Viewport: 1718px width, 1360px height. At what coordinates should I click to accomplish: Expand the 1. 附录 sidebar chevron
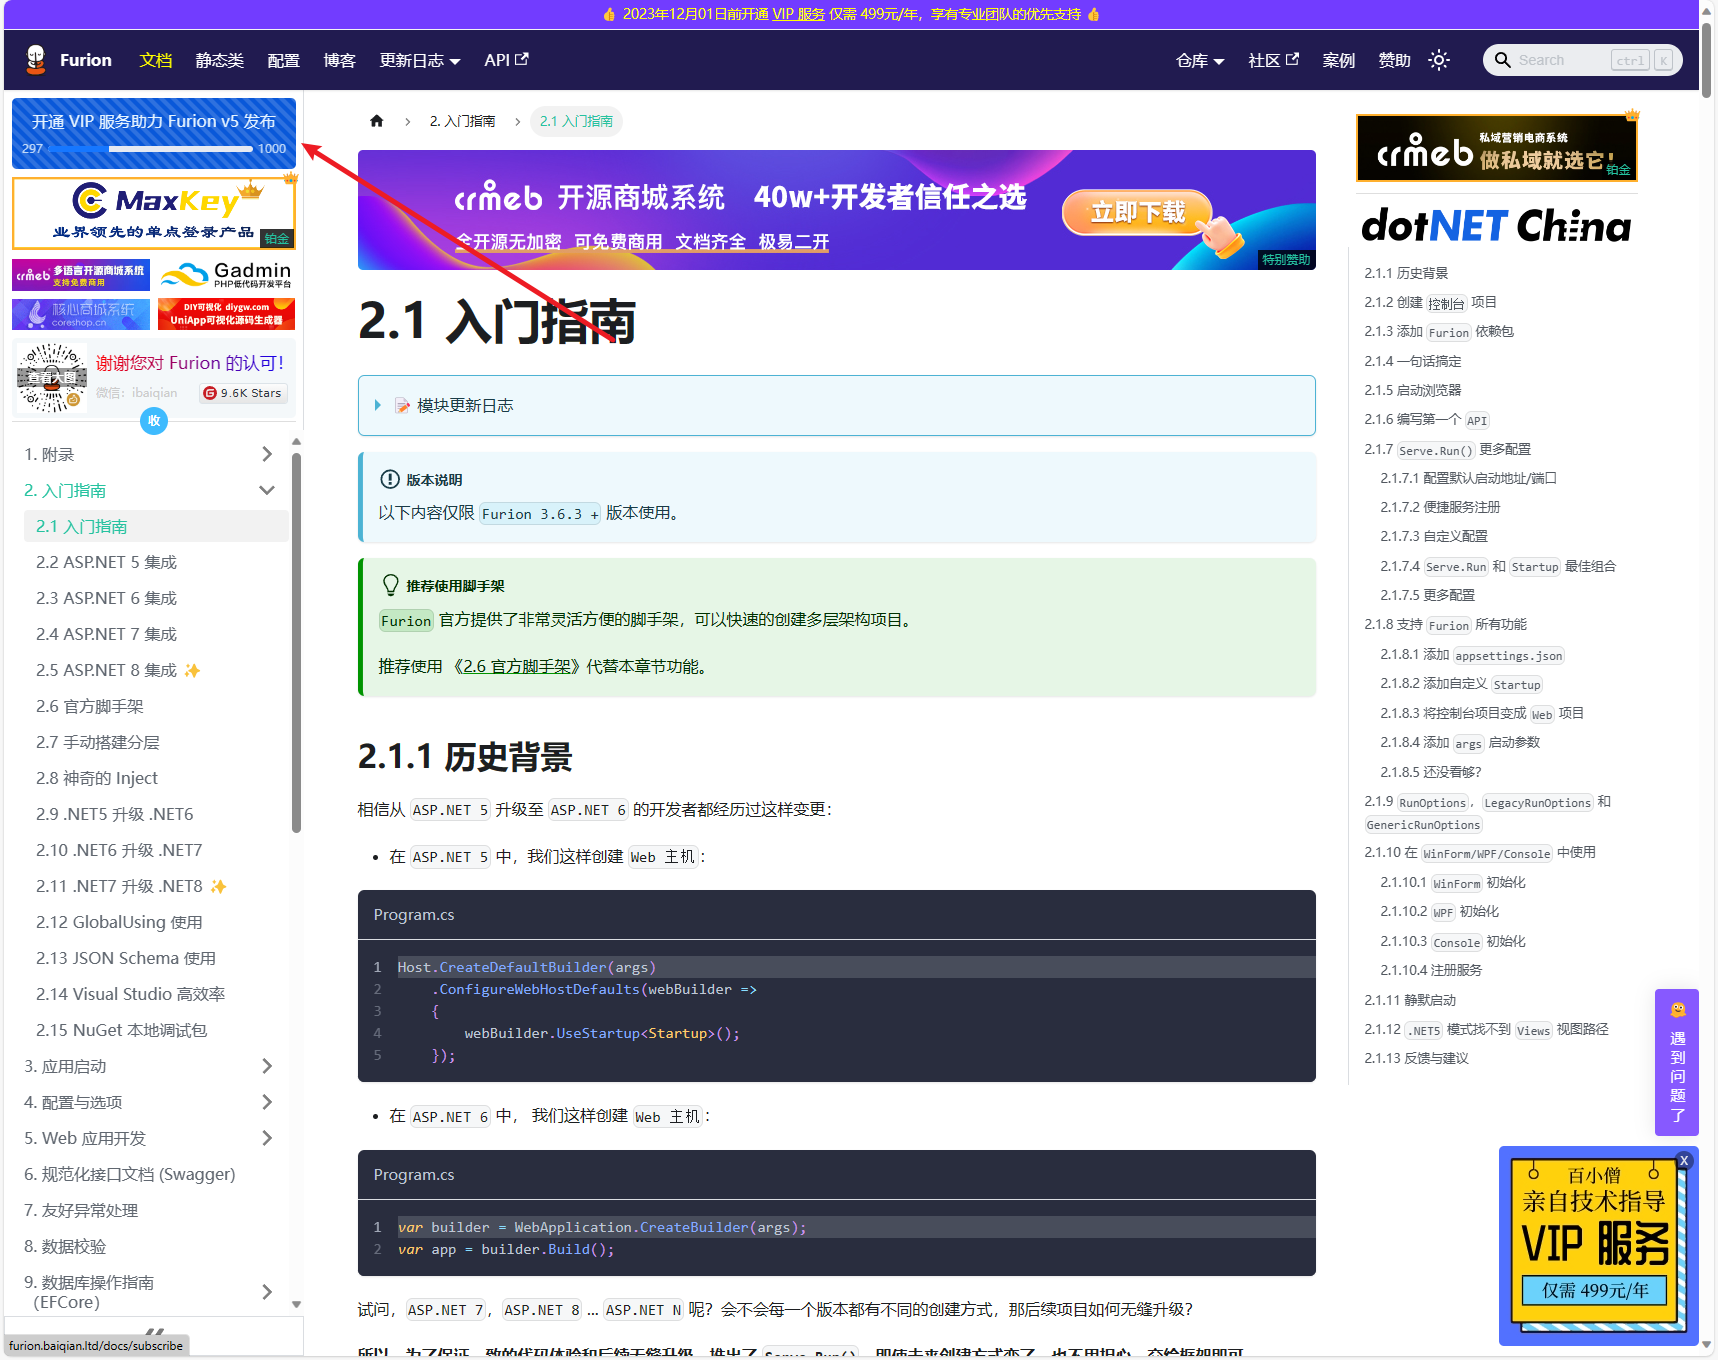click(x=267, y=454)
